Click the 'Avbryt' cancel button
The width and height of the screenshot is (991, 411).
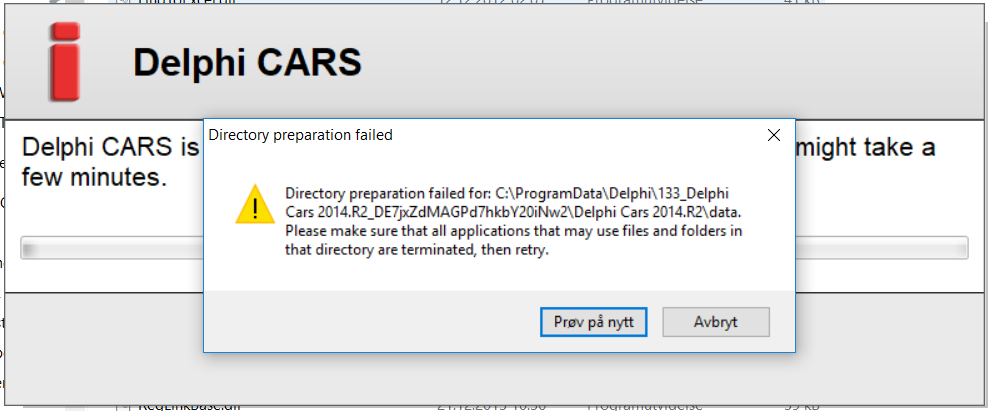pos(715,322)
